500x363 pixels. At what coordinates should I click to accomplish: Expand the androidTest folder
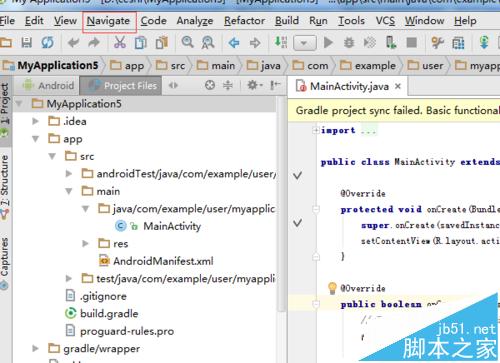click(x=69, y=174)
